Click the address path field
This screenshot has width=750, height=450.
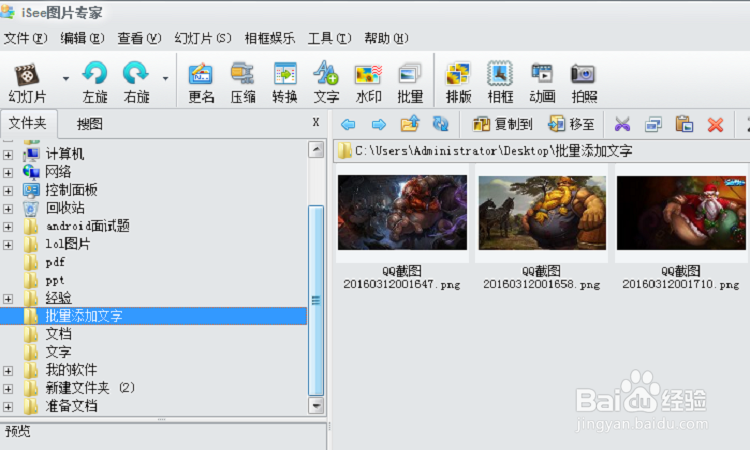pyautogui.click(x=541, y=151)
